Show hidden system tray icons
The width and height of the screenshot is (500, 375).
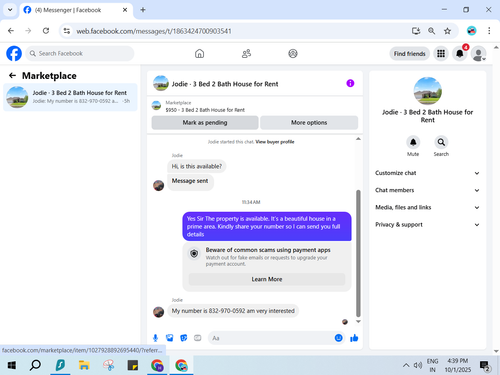[x=406, y=365]
